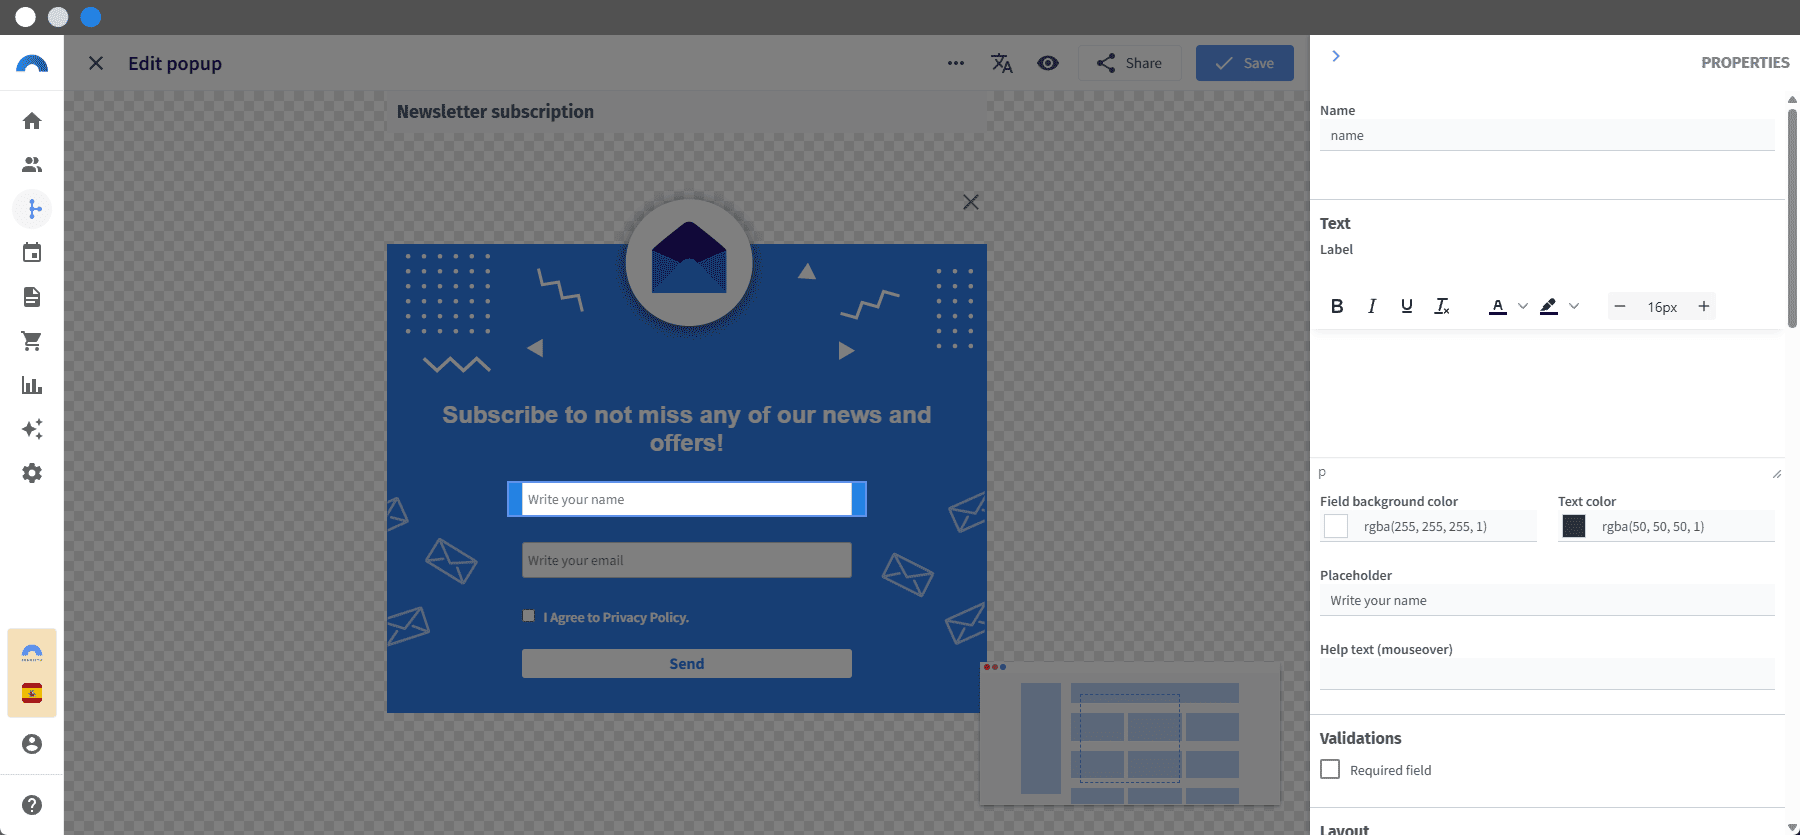Screen dimensions: 1800x835
Task: Open the bar chart analytics icon in the sidebar
Action: point(32,385)
